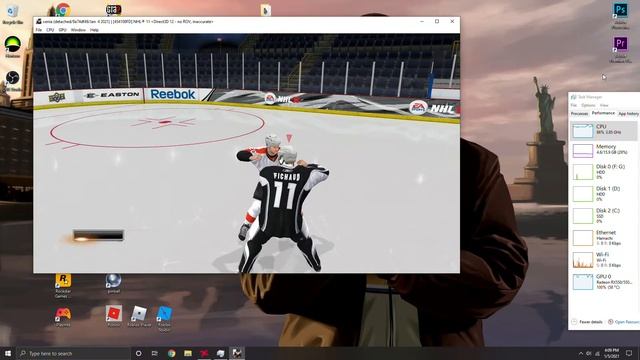Select the CPU performance graph entry
Screen dimensions: 640x360
pyautogui.click(x=604, y=131)
